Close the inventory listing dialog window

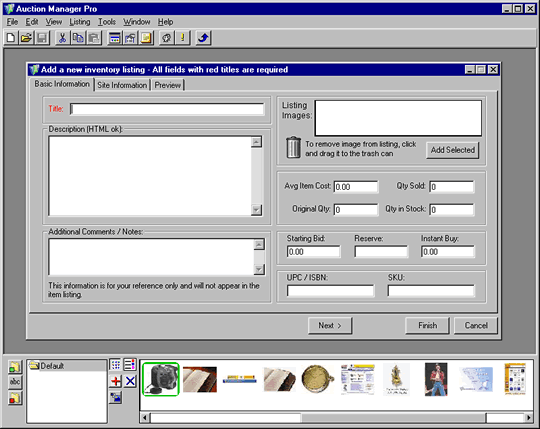494,70
